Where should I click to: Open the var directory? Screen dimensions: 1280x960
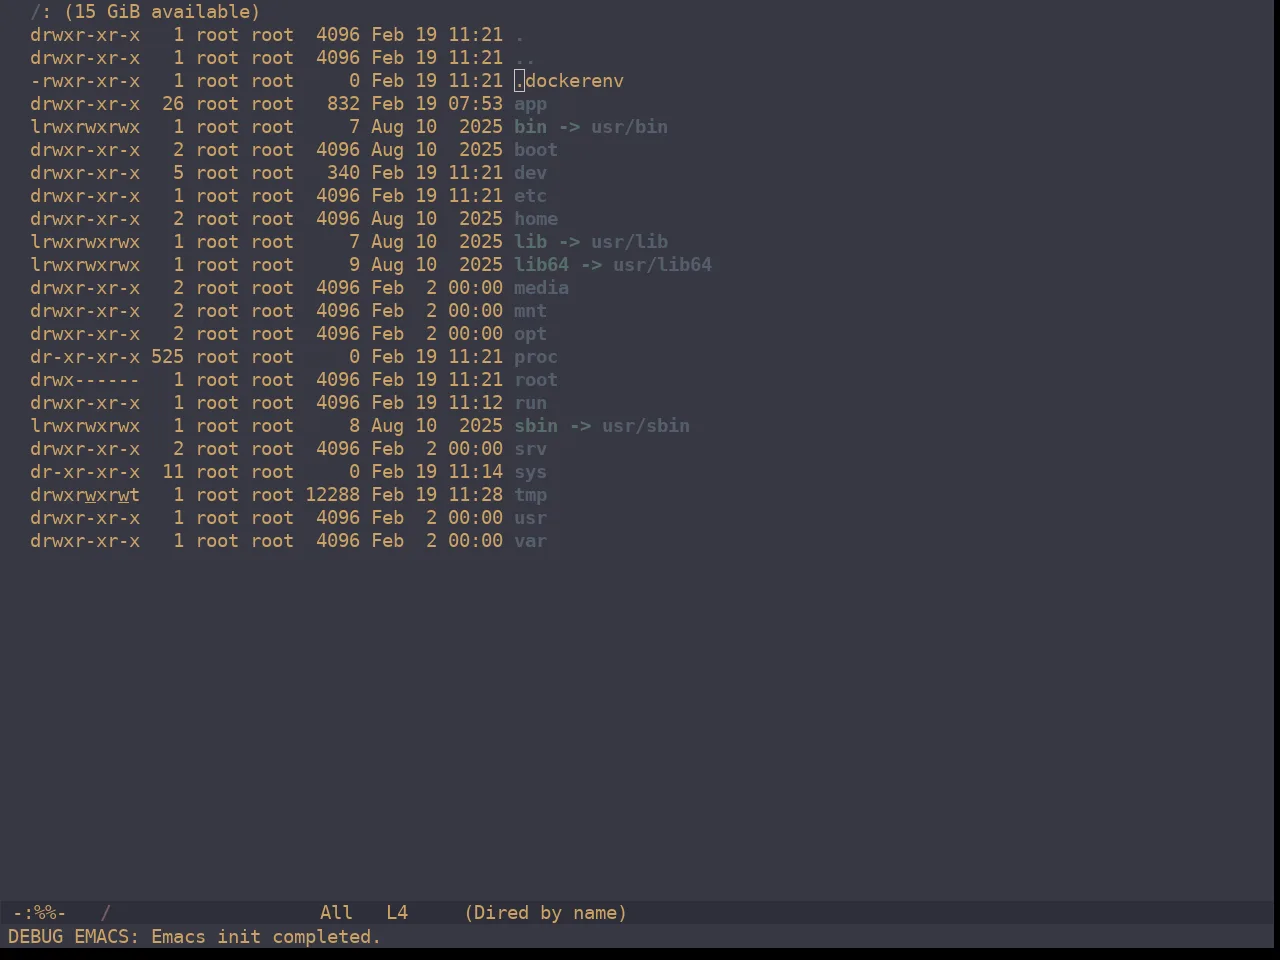[x=530, y=541]
